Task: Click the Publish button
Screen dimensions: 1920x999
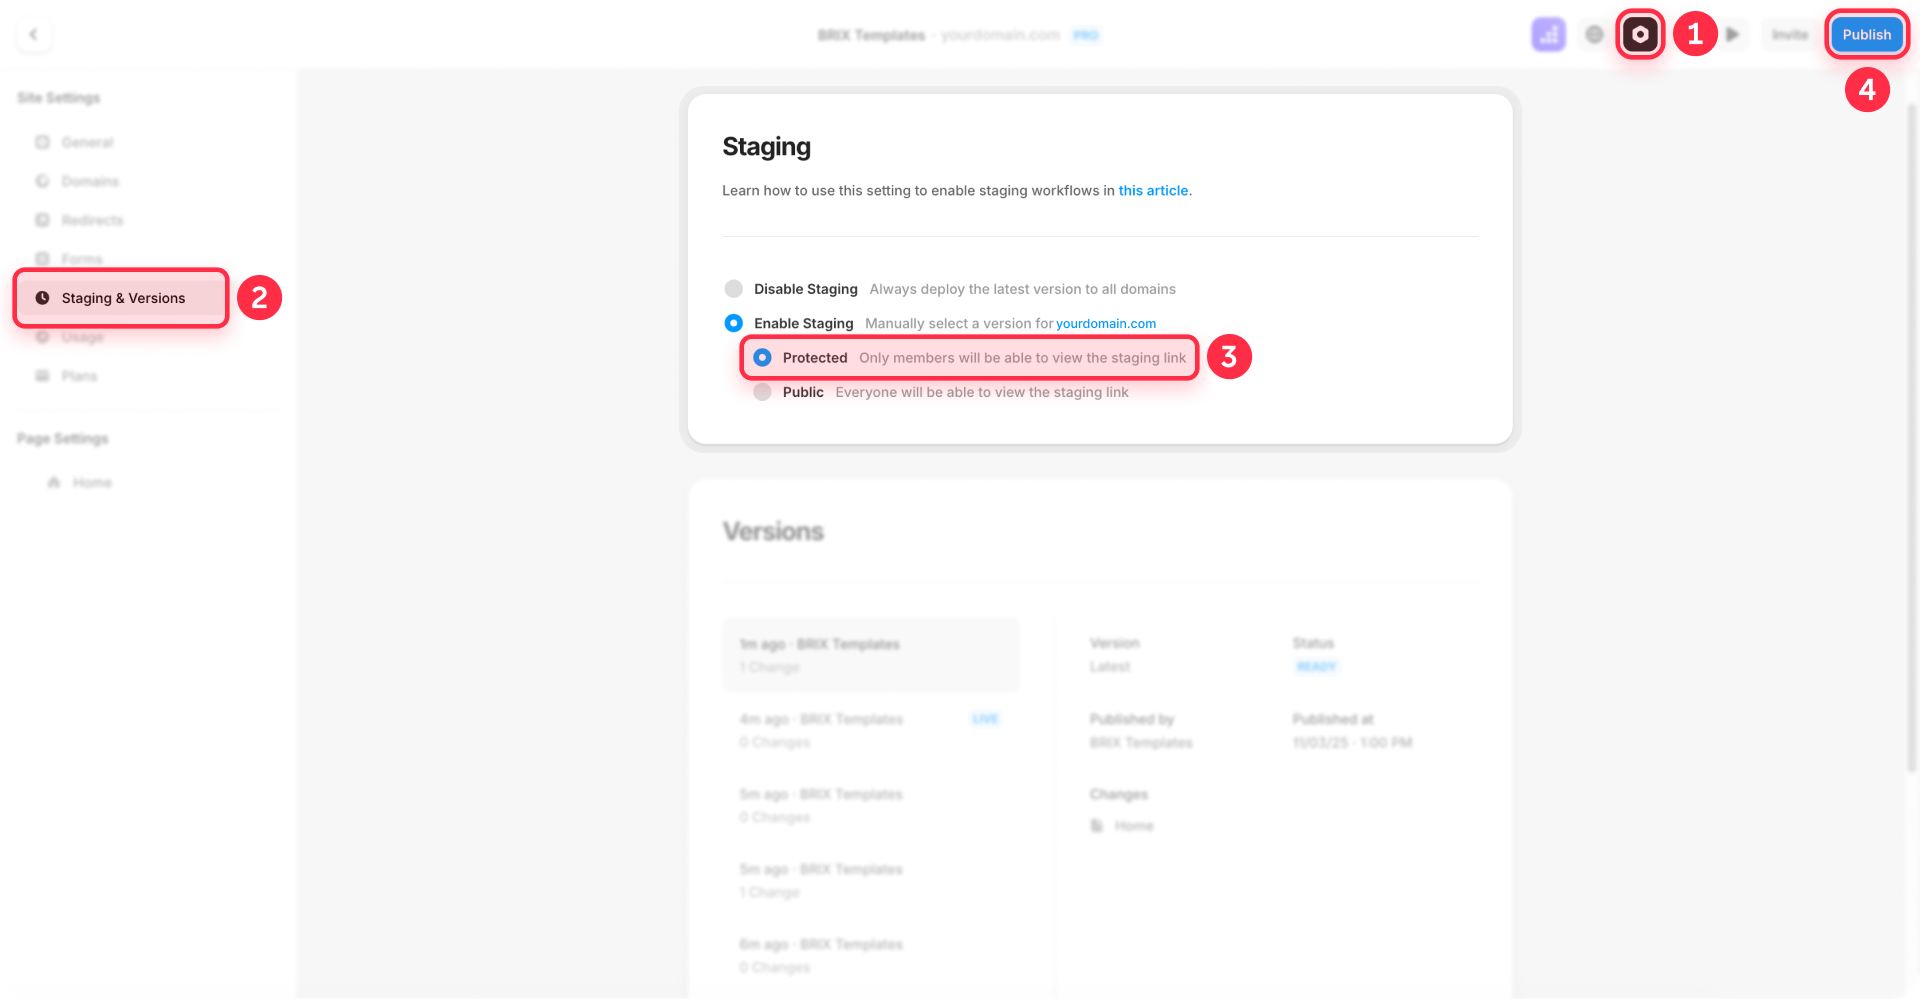Action: click(1866, 33)
